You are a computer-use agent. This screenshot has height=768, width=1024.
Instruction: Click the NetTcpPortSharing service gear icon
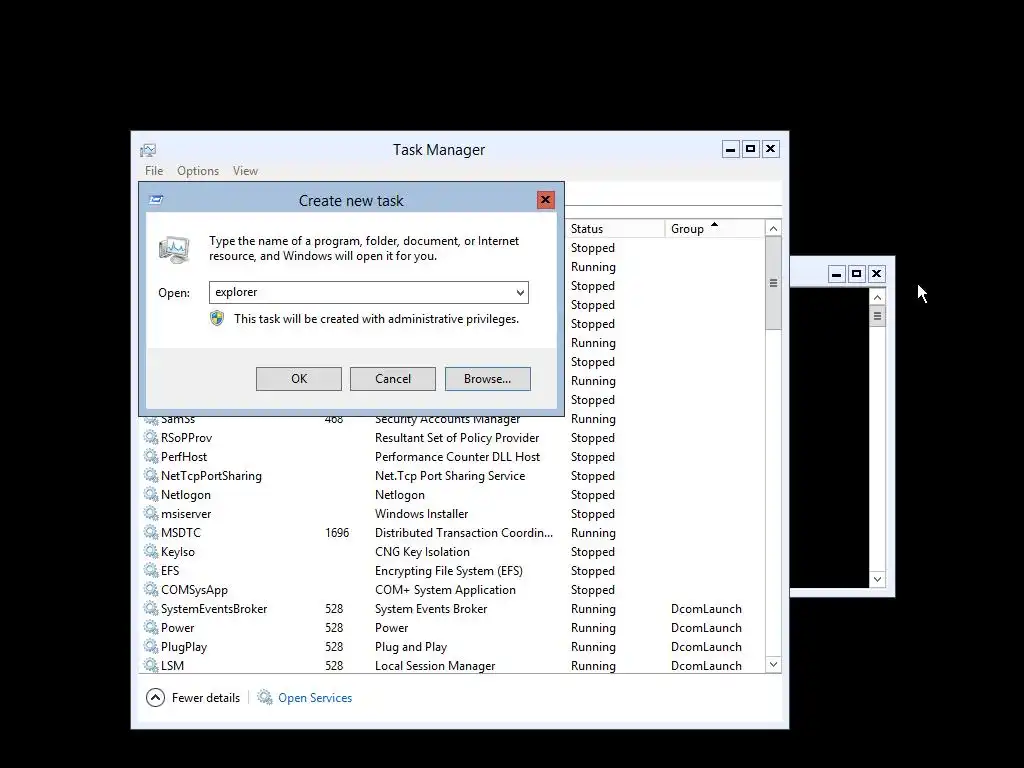(x=151, y=475)
